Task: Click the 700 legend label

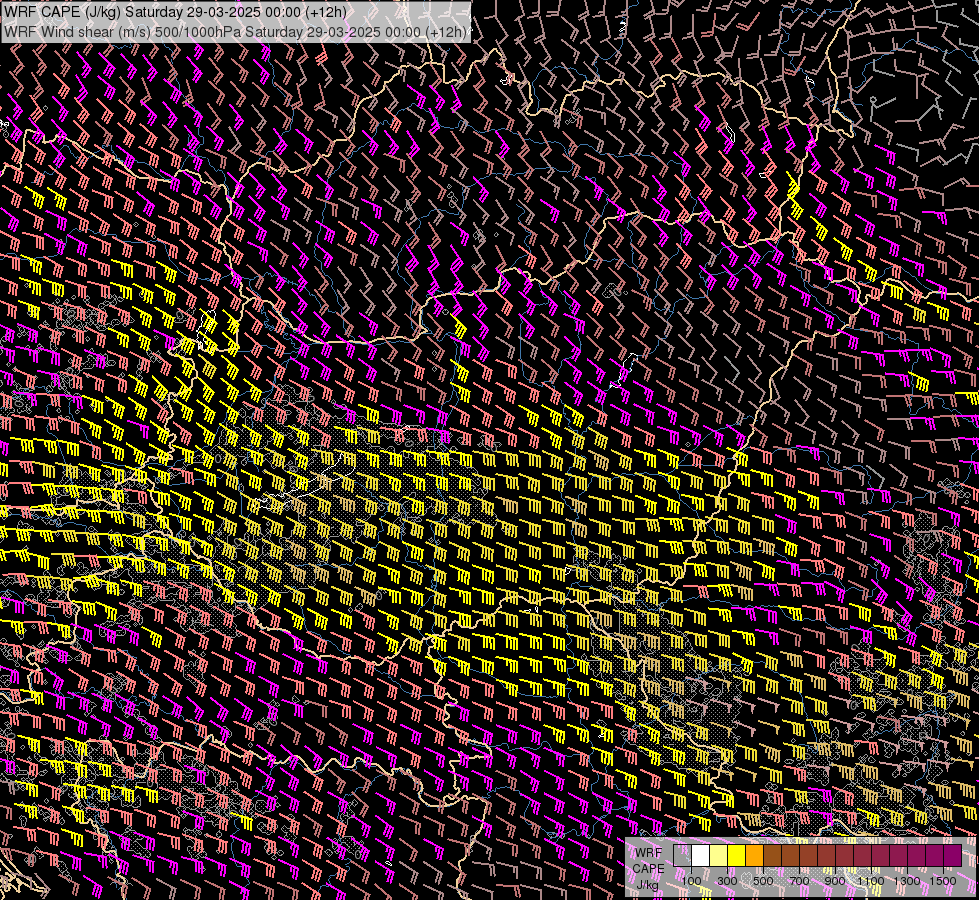Action: [799, 881]
